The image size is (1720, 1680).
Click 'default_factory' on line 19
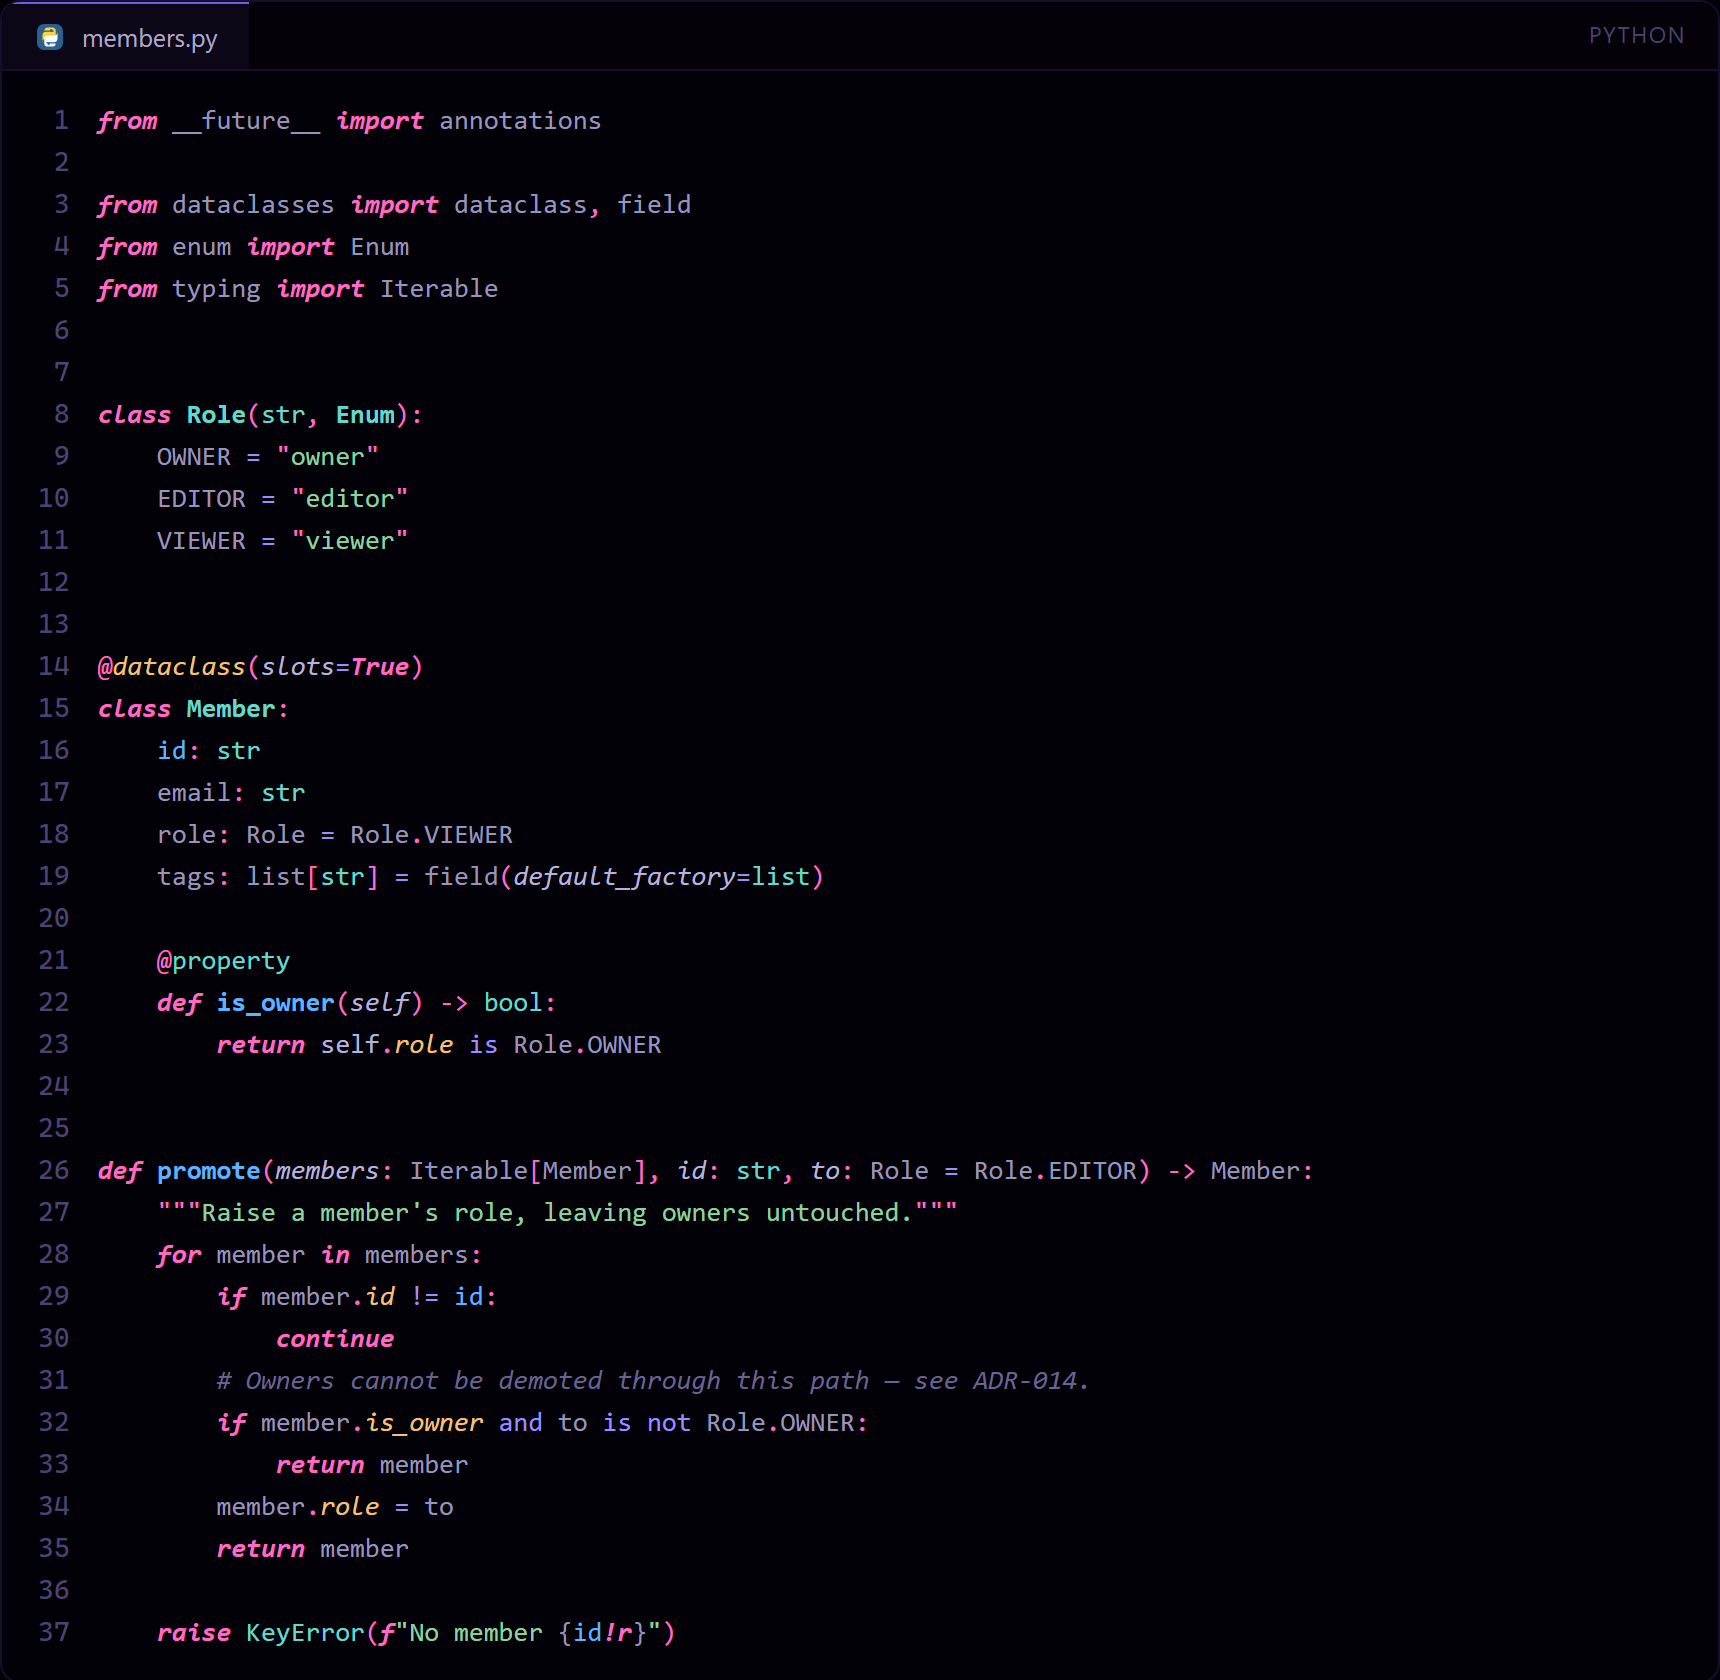[x=624, y=877]
